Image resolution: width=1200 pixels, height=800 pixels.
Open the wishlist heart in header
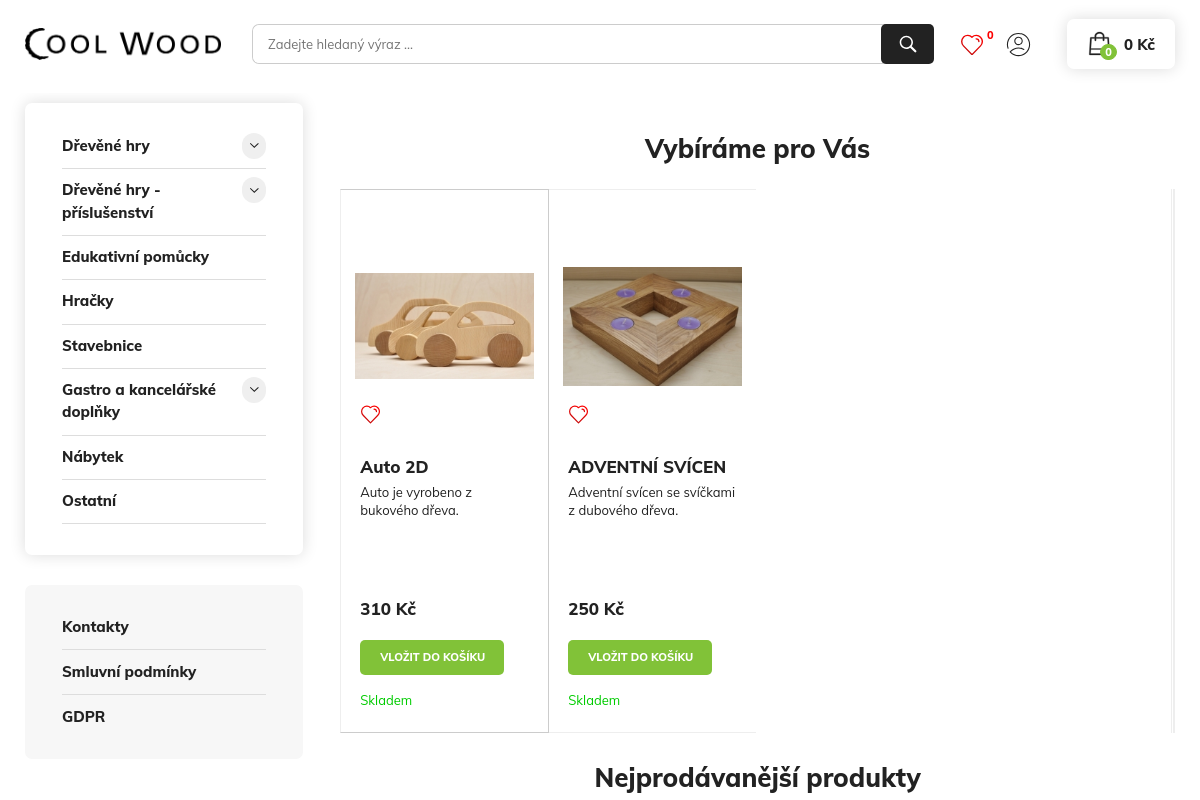[972, 45]
